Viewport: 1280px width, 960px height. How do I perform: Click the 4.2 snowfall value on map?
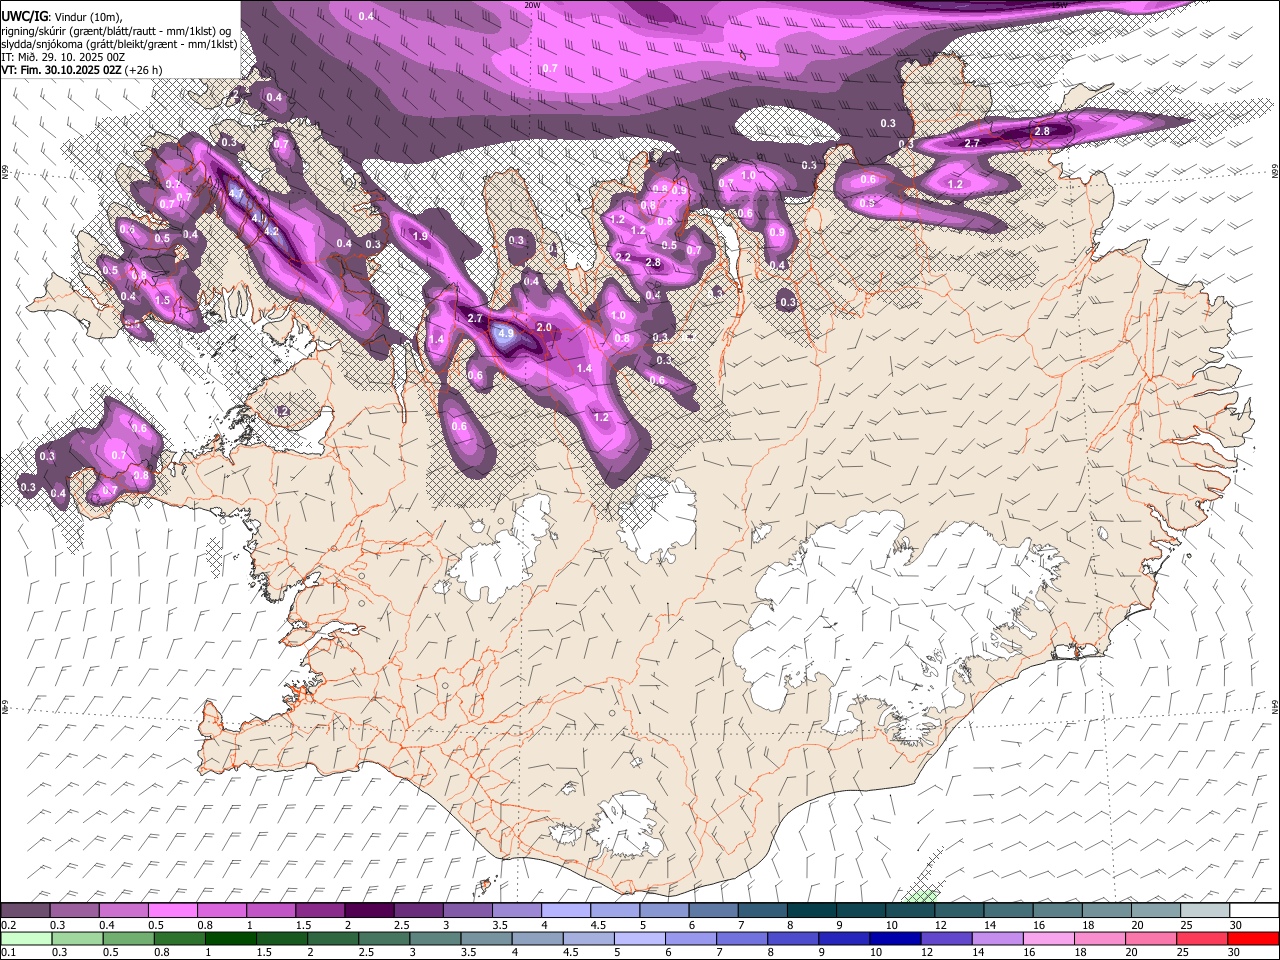pyautogui.click(x=271, y=231)
